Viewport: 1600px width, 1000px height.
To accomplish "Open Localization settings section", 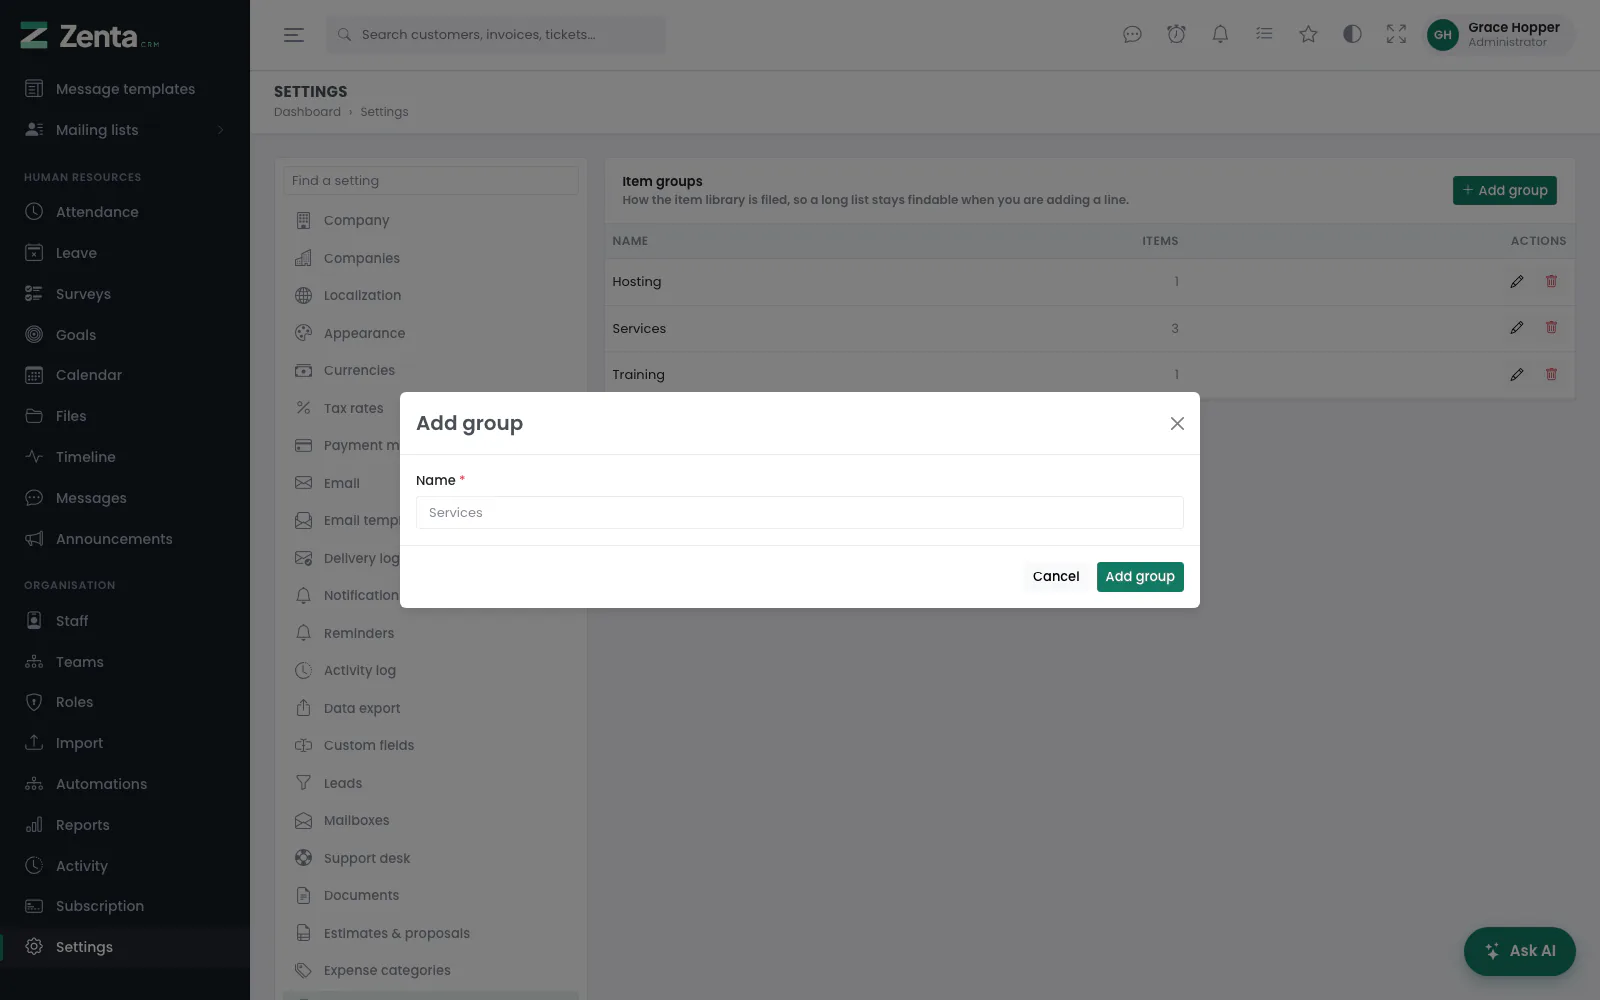I will 431,296.
